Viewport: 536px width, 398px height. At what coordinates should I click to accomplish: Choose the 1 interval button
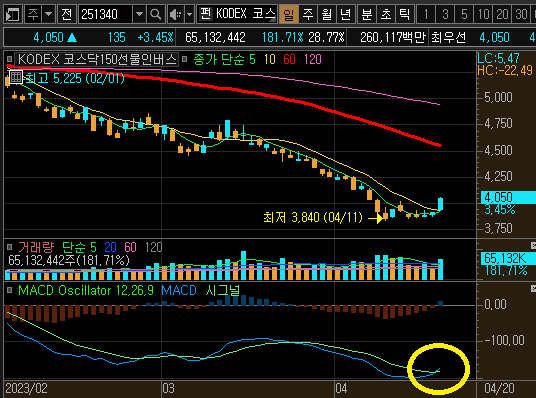coord(426,14)
